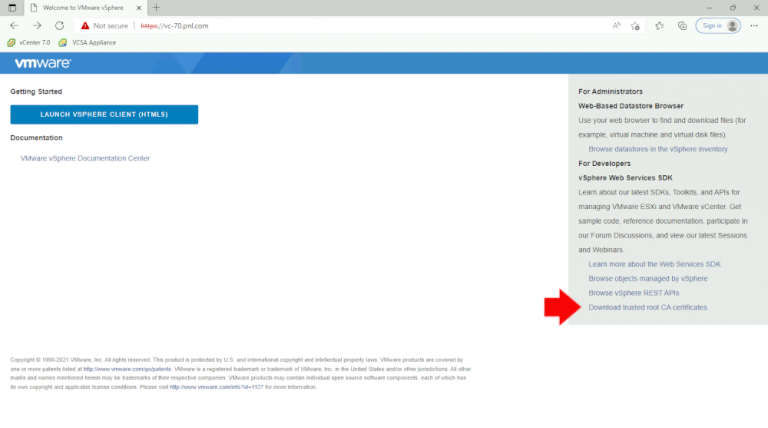Open browser Settings and more menu
The height and width of the screenshot is (428, 768).
[754, 25]
